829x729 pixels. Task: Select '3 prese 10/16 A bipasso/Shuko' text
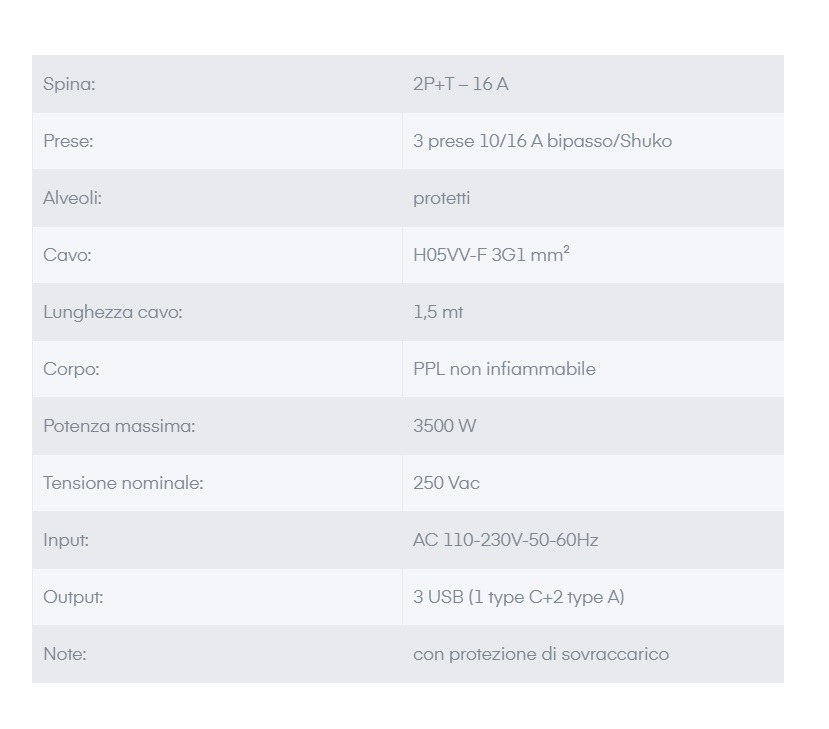pos(542,141)
